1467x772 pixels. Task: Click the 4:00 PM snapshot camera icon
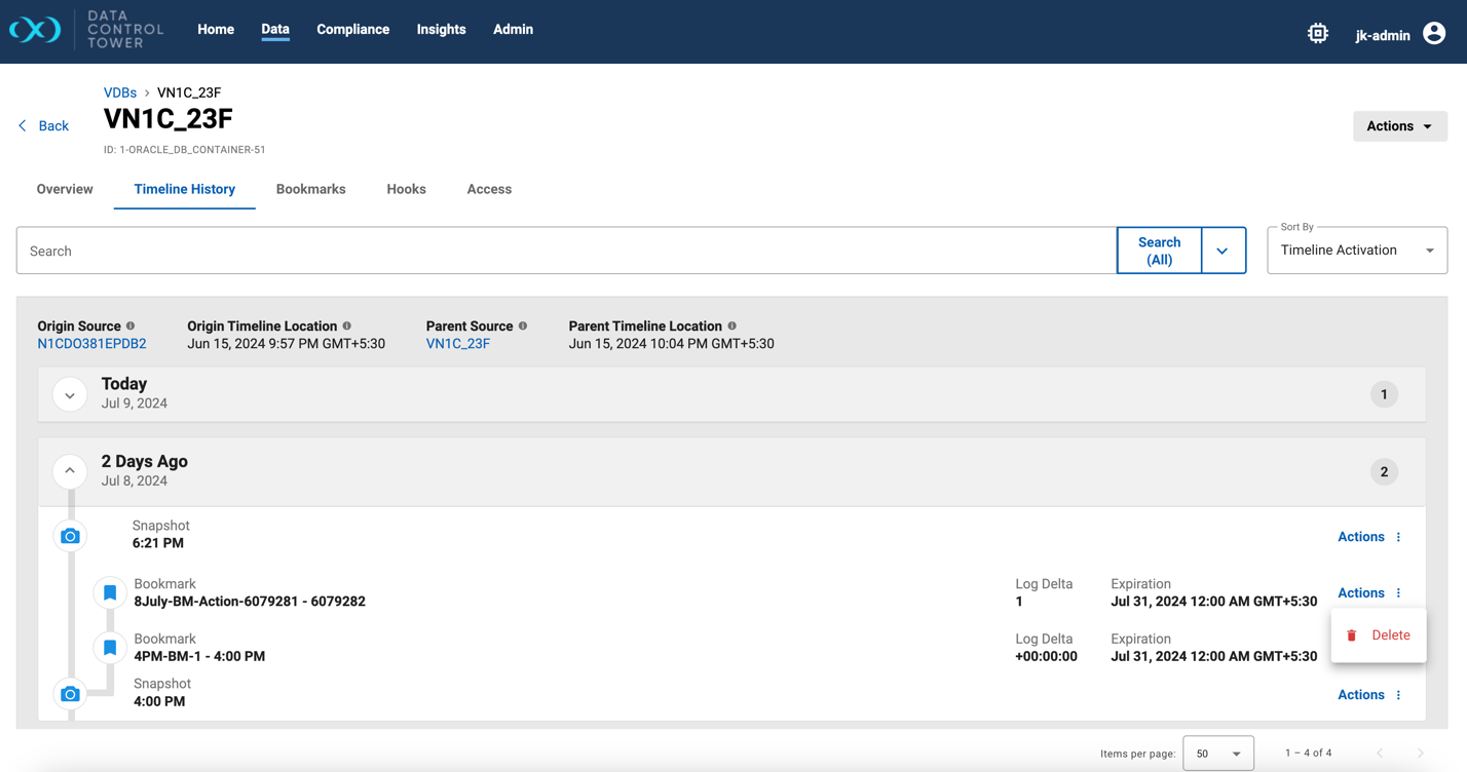point(70,693)
